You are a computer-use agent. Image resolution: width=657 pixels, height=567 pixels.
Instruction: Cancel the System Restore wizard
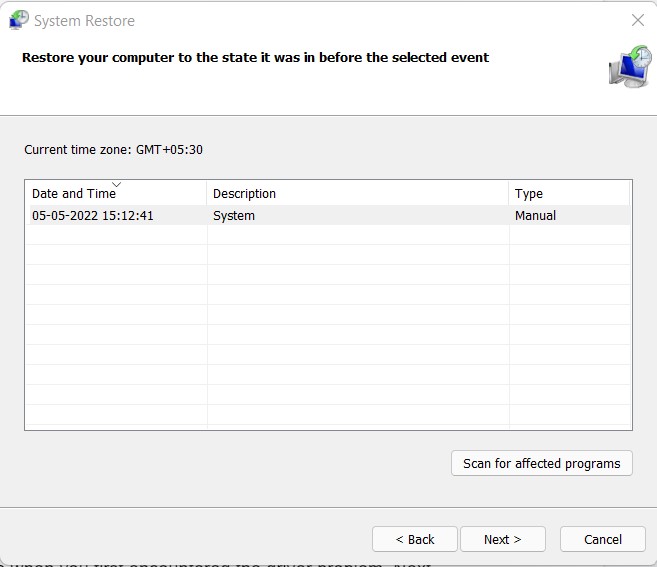602,539
